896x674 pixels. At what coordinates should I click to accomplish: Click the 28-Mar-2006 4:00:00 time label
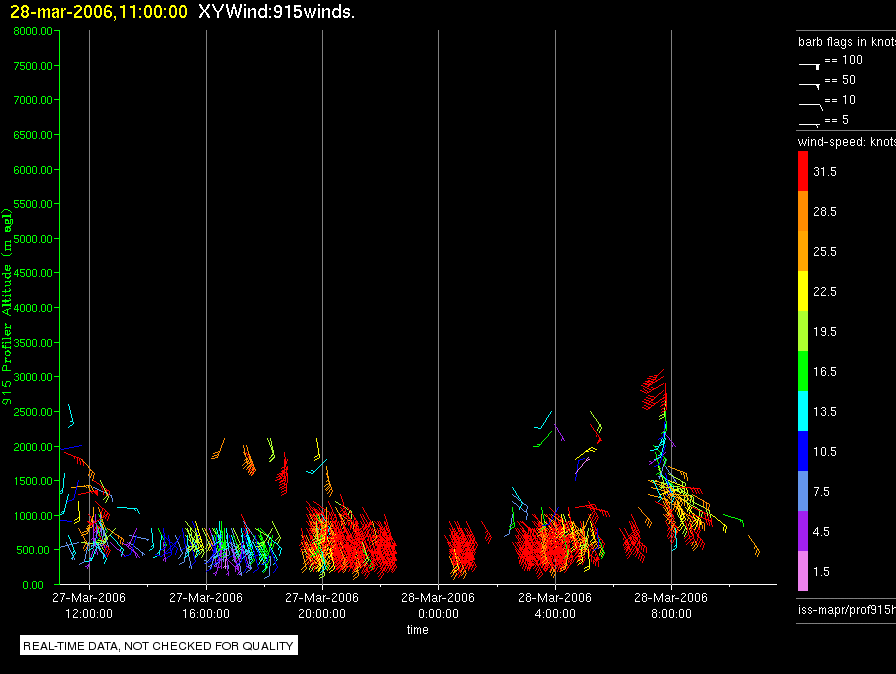(x=555, y=605)
